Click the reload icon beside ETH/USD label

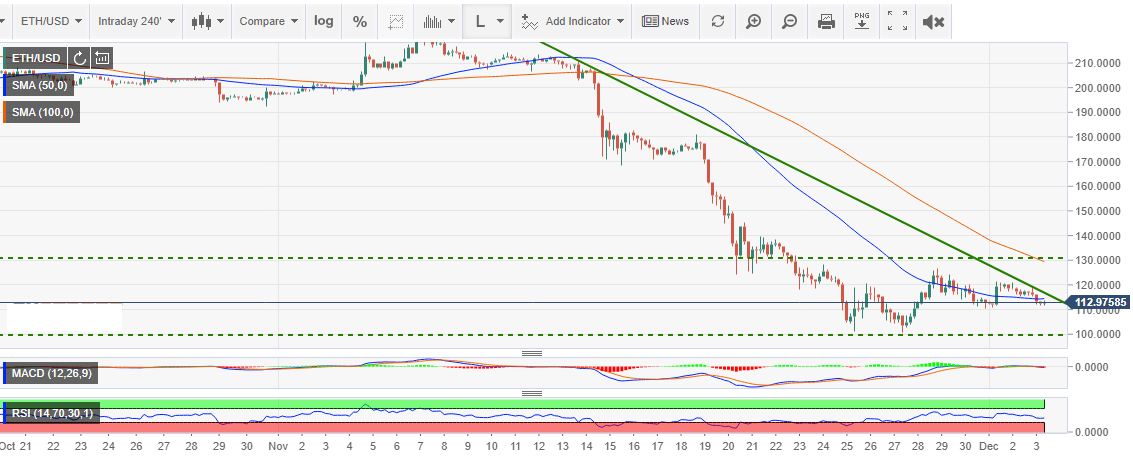pyautogui.click(x=80, y=58)
